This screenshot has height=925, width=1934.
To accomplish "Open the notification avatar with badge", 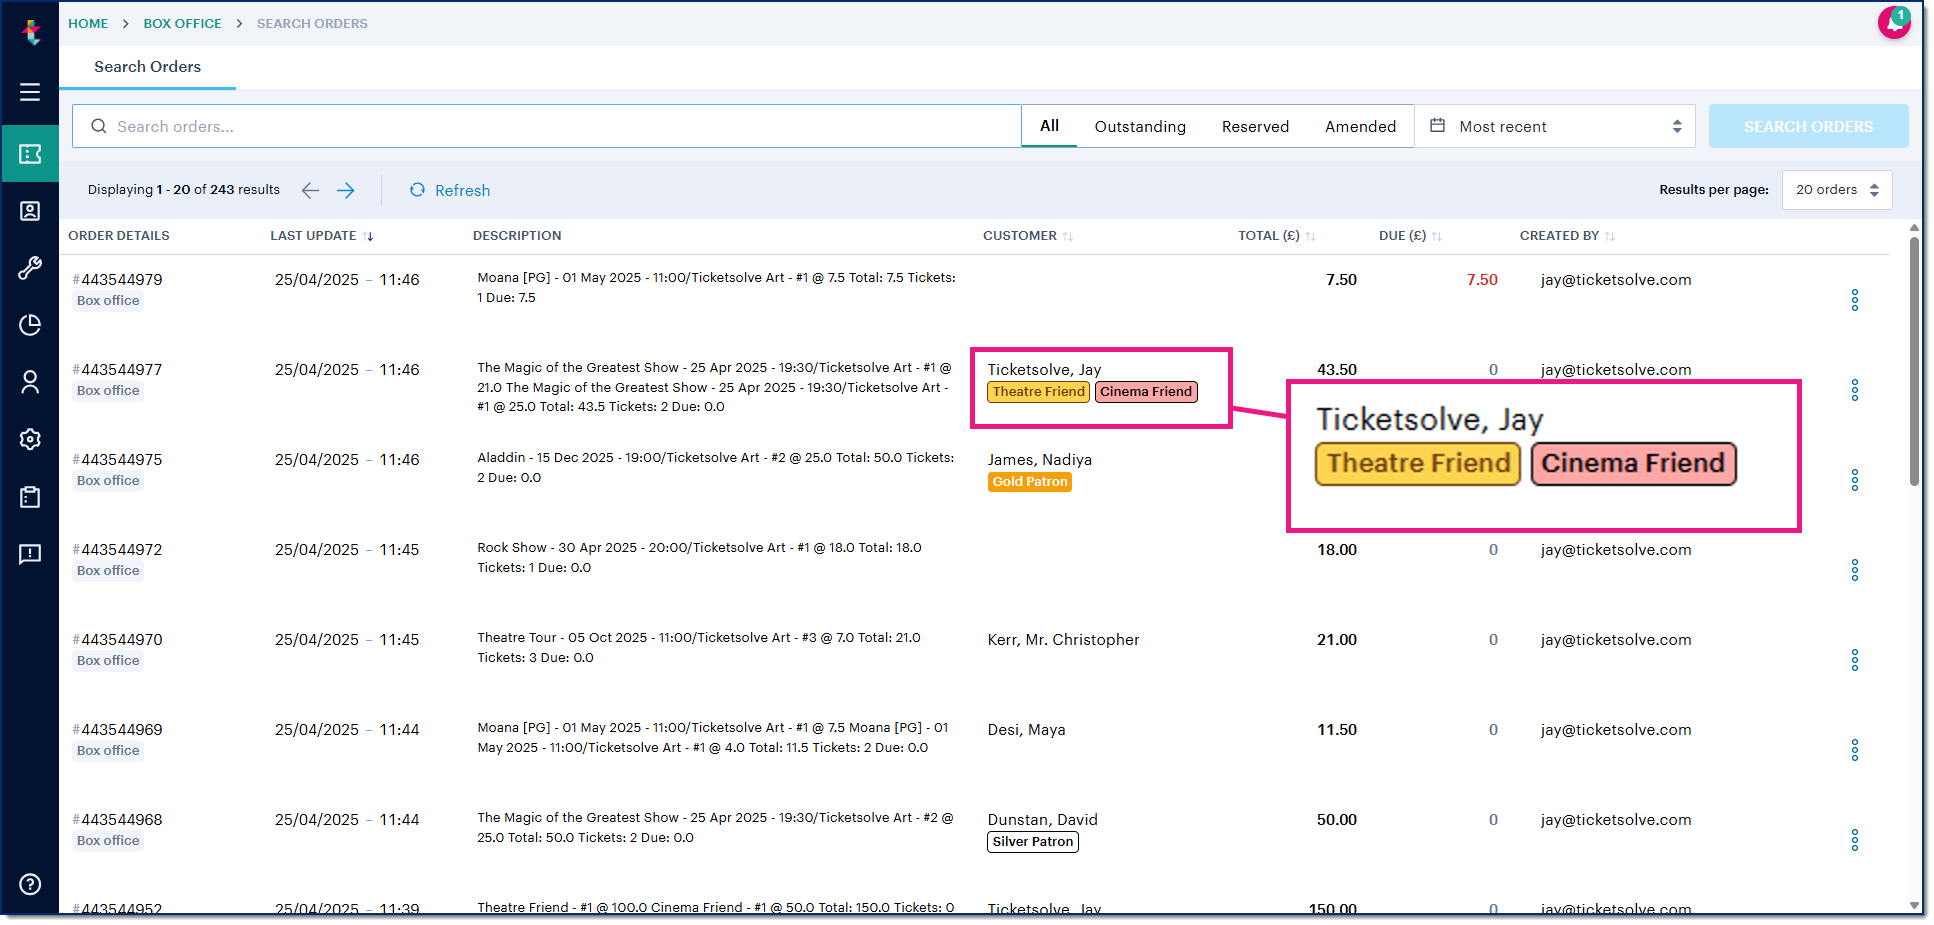I will pos(1893,22).
